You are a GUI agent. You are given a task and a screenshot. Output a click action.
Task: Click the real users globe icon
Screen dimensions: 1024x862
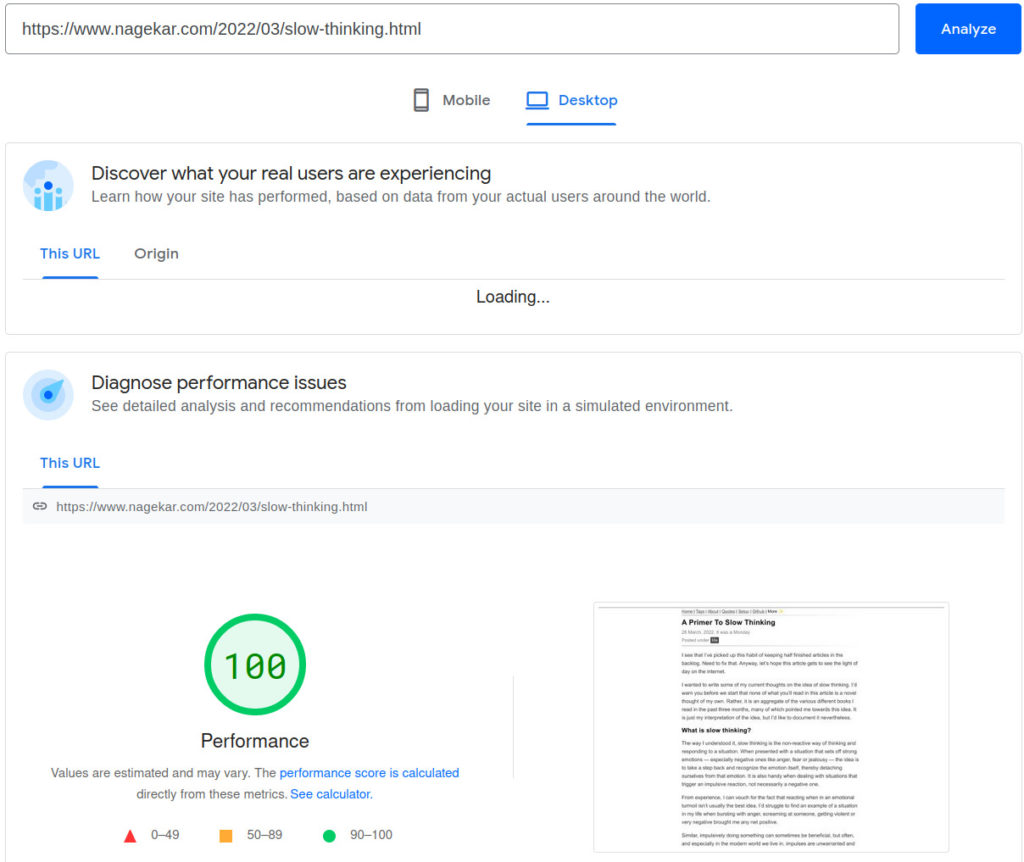pyautogui.click(x=48, y=185)
